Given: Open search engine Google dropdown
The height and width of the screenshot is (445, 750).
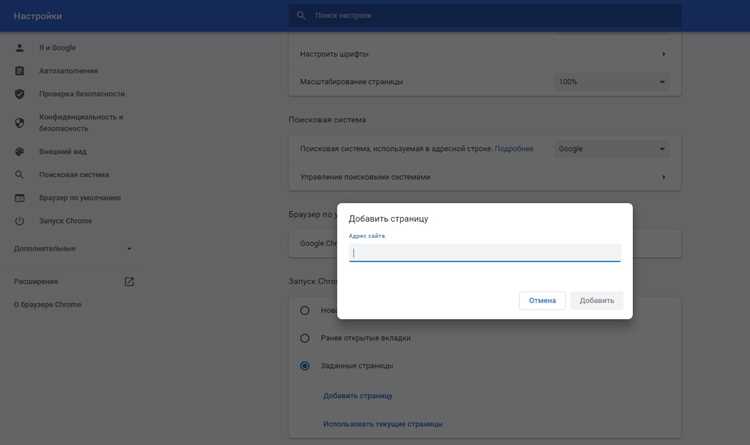Looking at the screenshot, I should click(x=612, y=149).
